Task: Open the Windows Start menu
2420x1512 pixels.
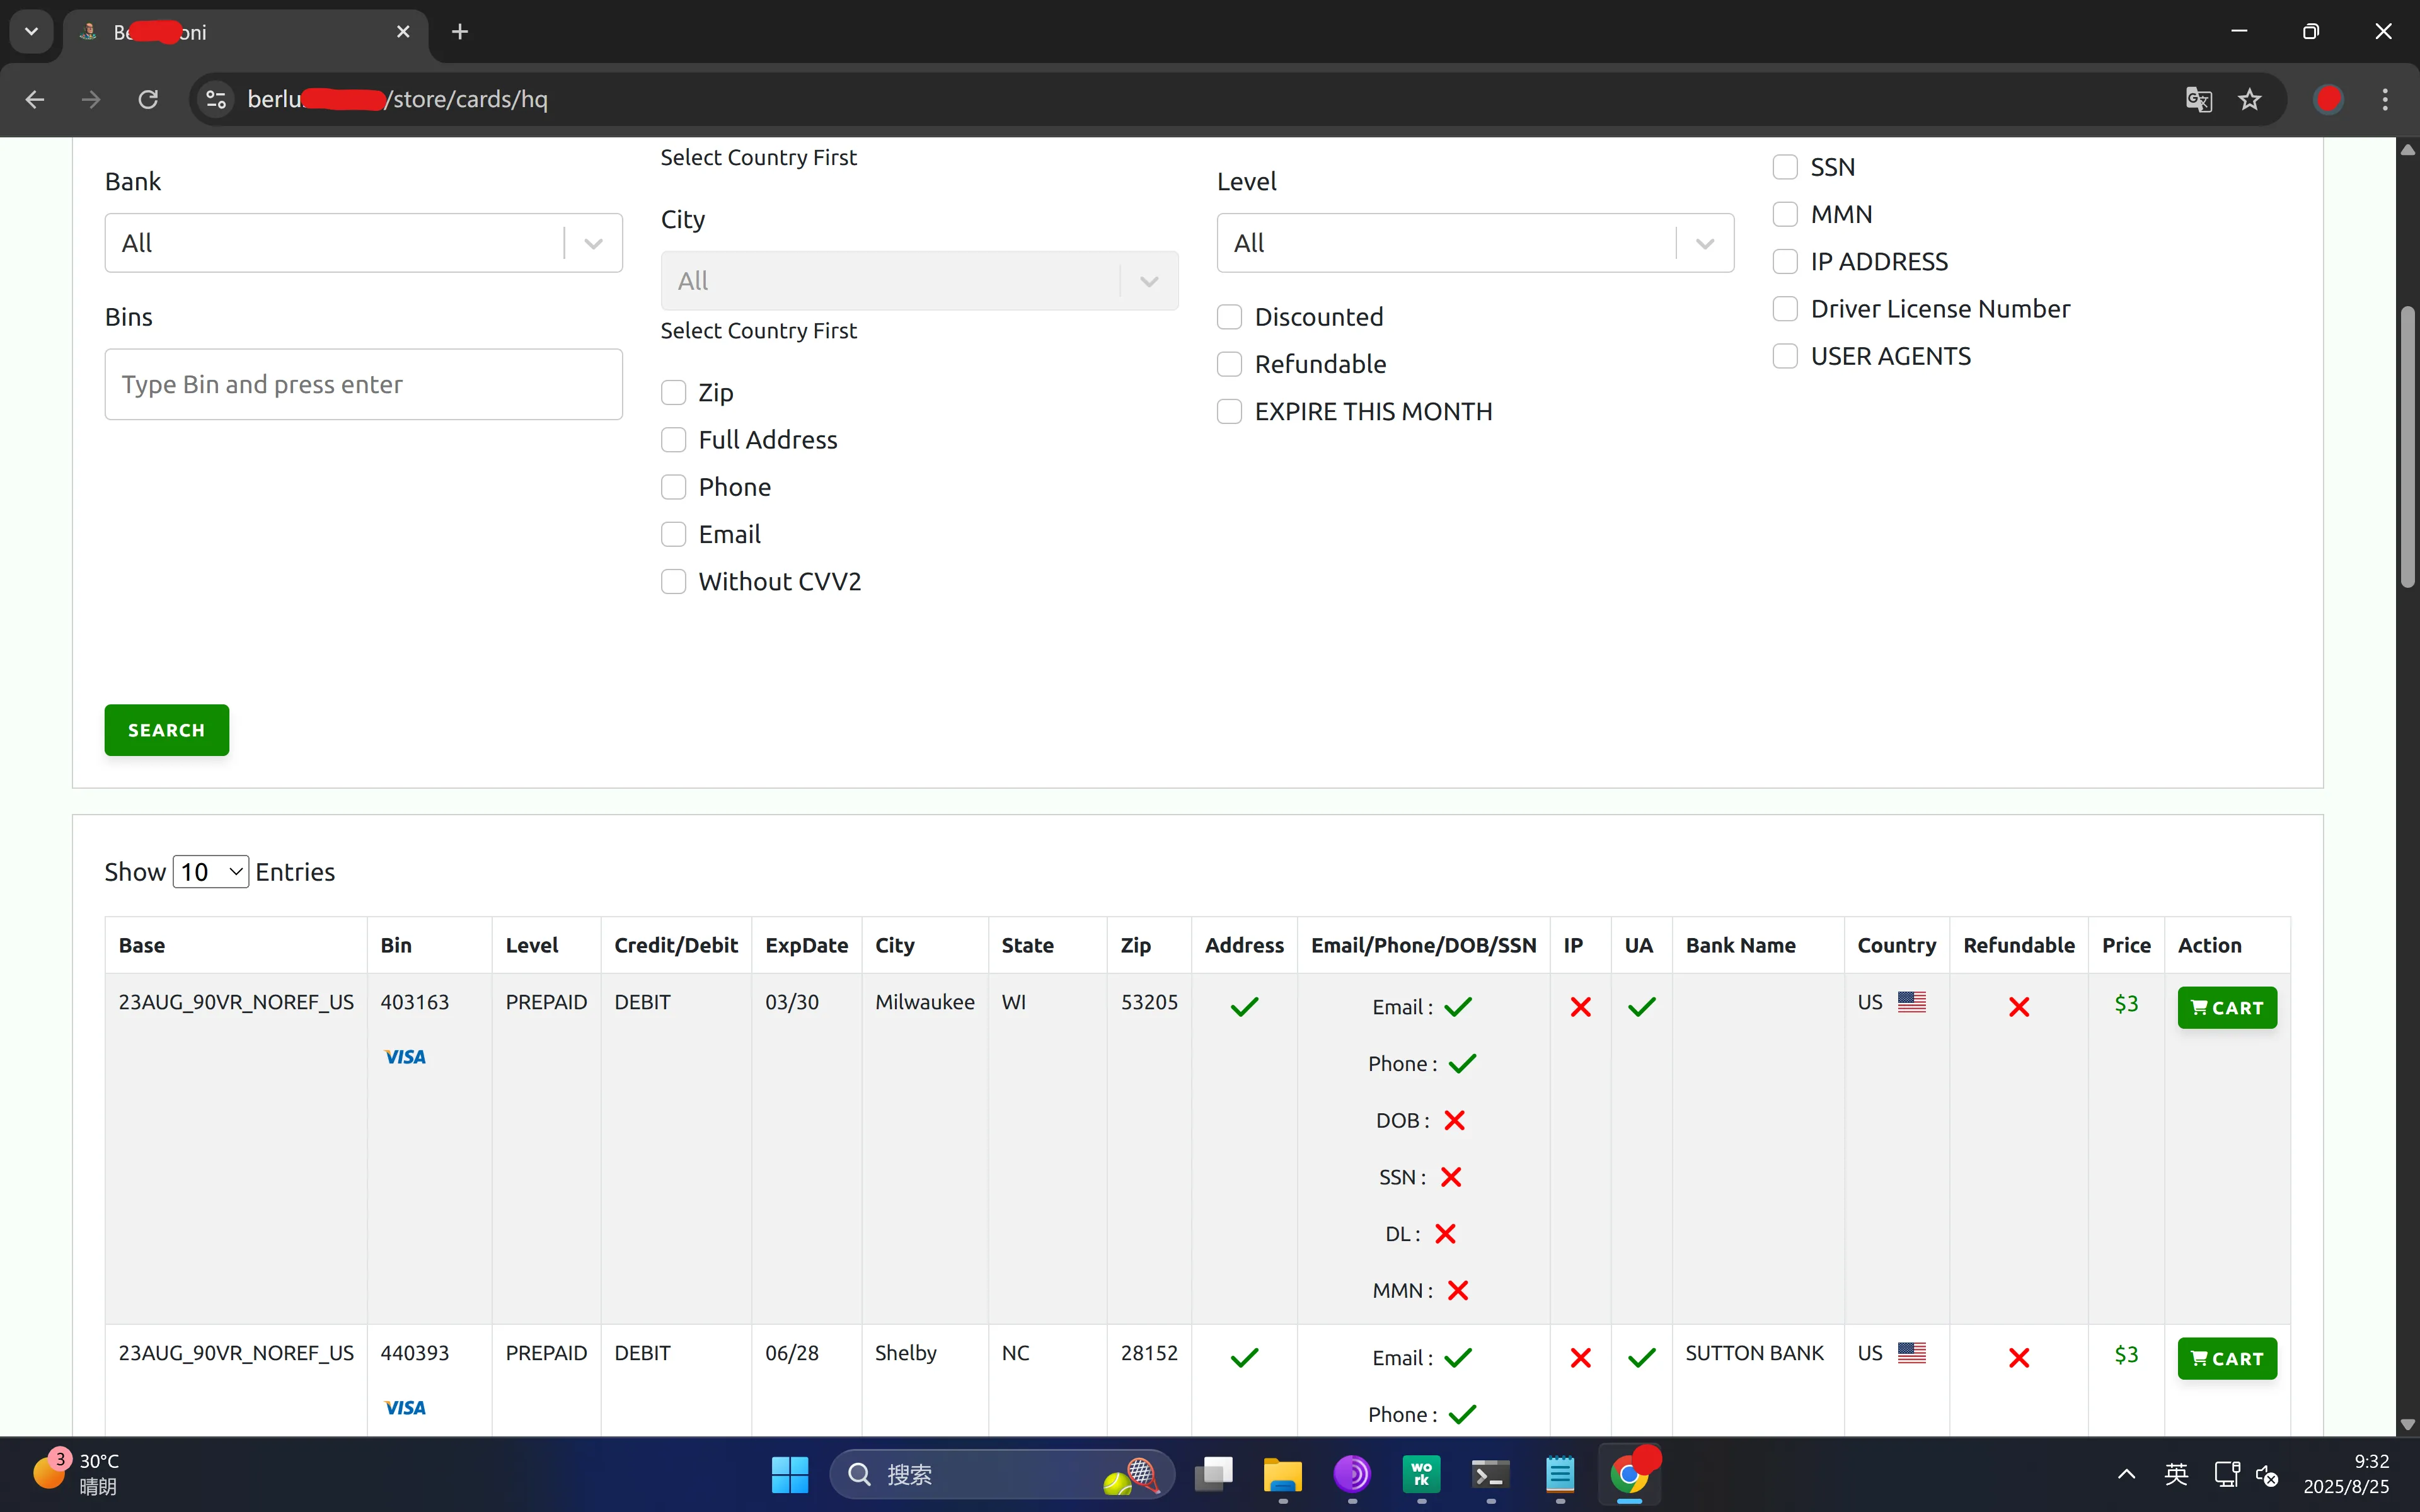Action: pyautogui.click(x=790, y=1474)
